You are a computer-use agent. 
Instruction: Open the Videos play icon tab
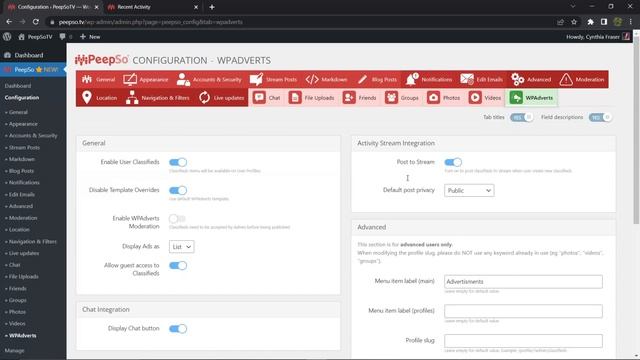click(x=475, y=98)
